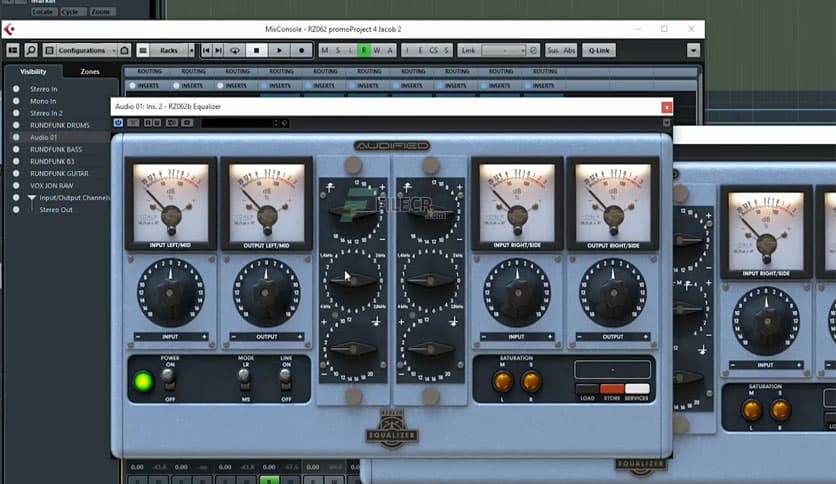836x484 pixels.
Task: Click the red STORE preset button
Action: (612, 389)
